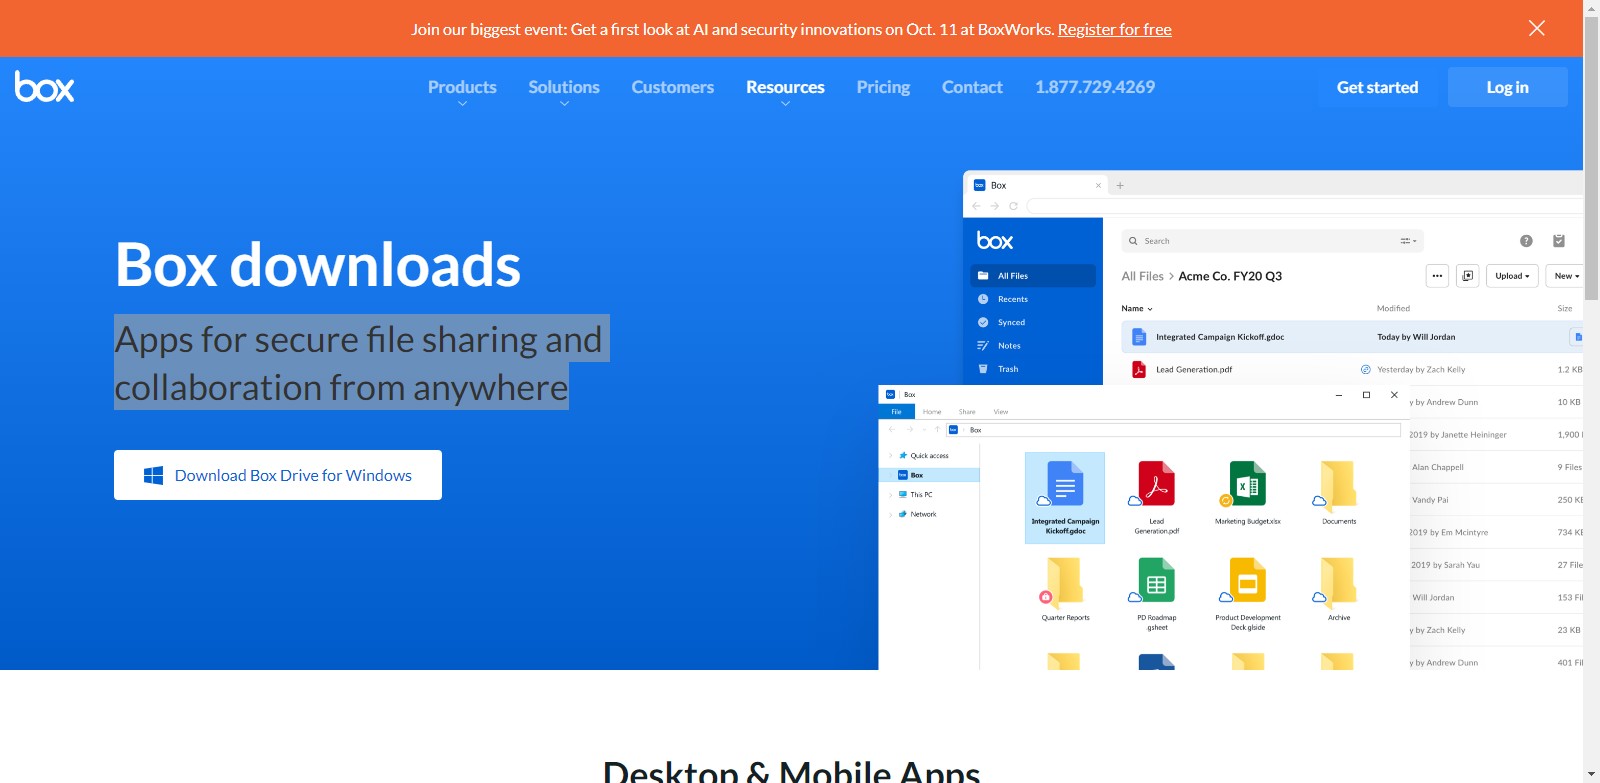Click the Windows logo on download button

pyautogui.click(x=153, y=475)
